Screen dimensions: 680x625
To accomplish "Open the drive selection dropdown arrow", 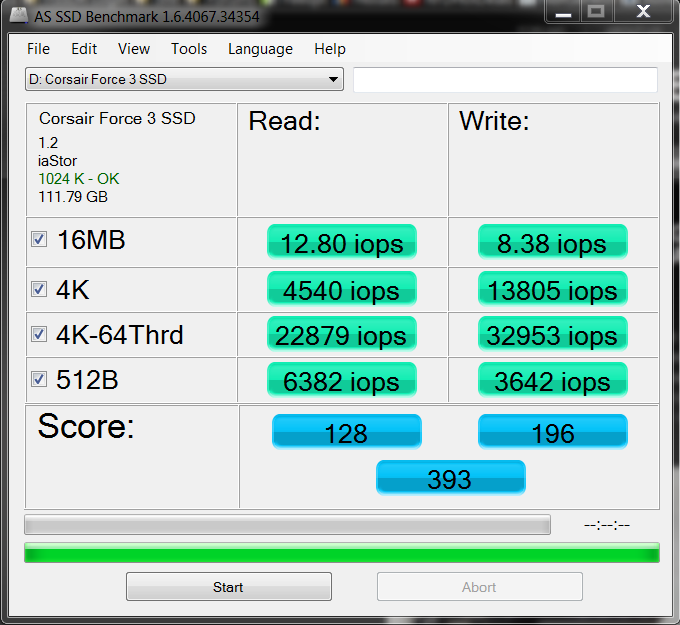I will click(333, 80).
